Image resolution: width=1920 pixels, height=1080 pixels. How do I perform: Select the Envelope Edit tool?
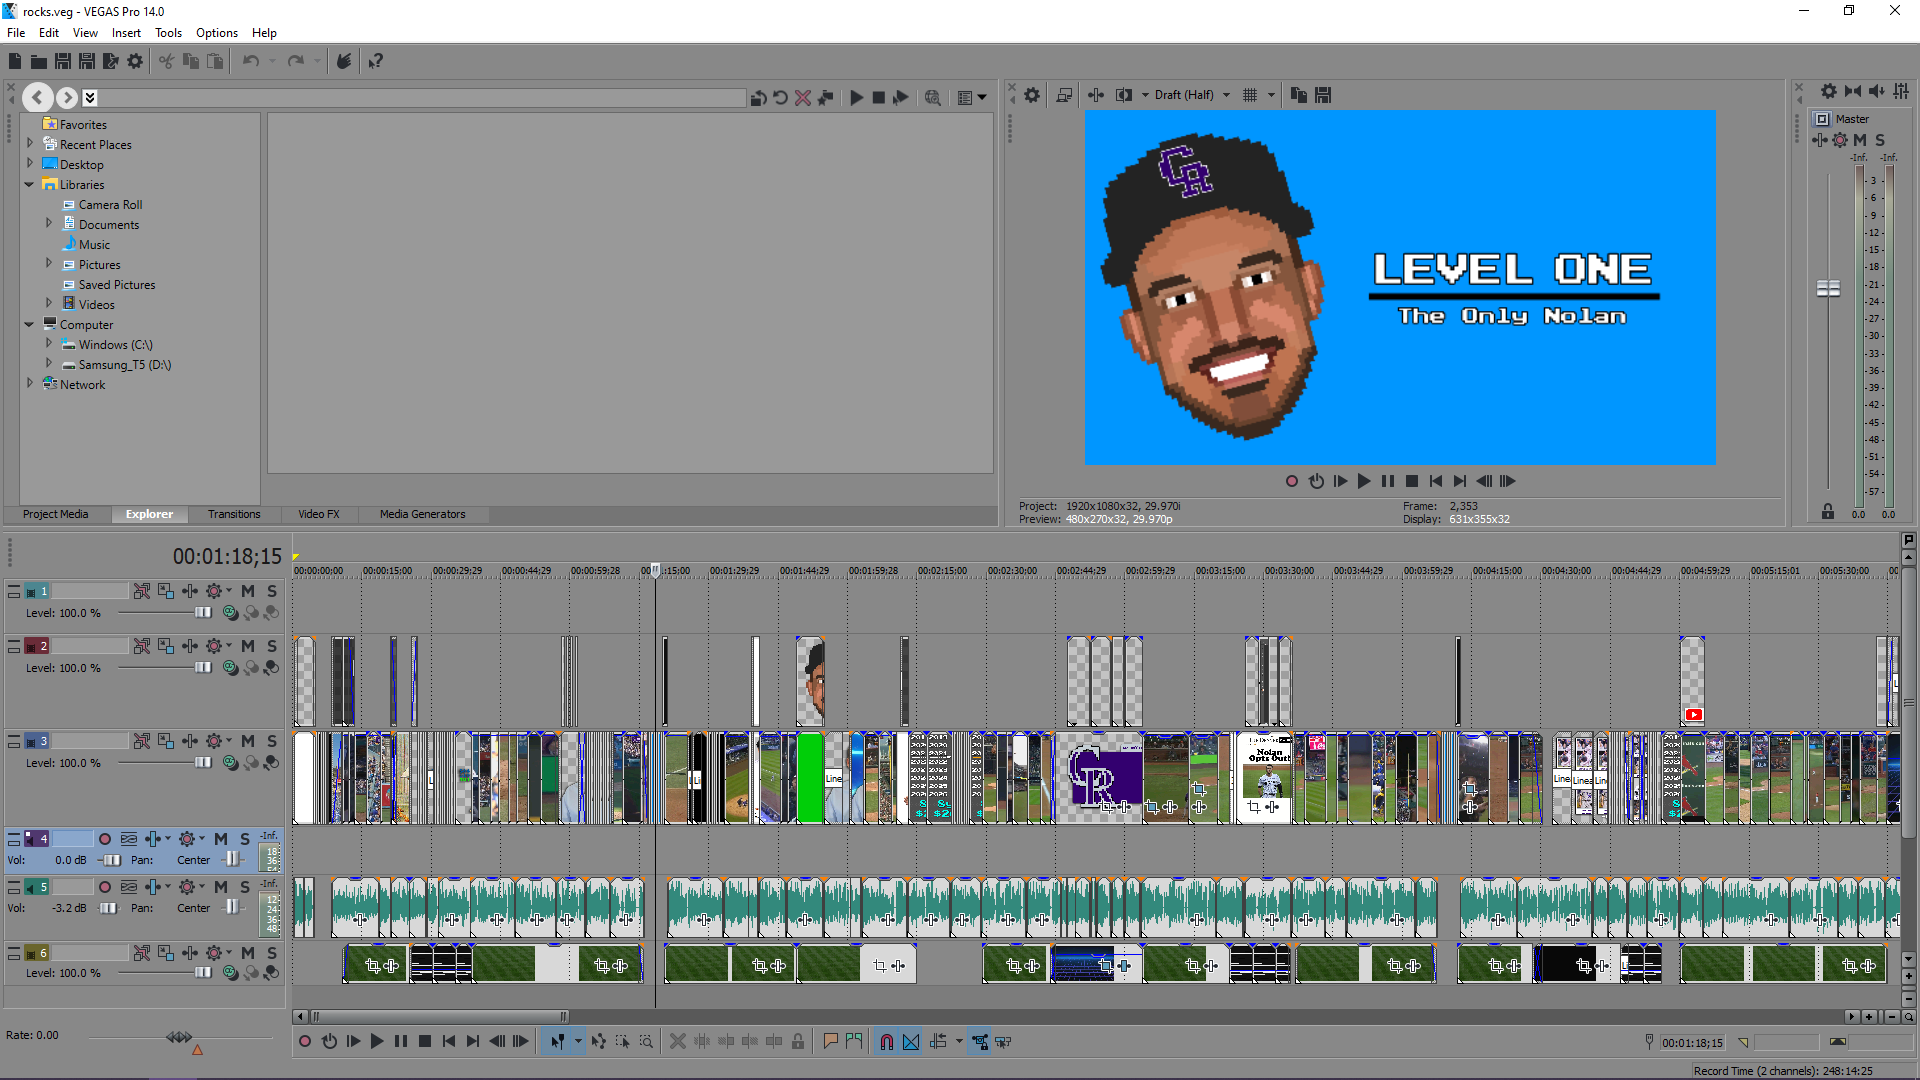[x=598, y=1042]
